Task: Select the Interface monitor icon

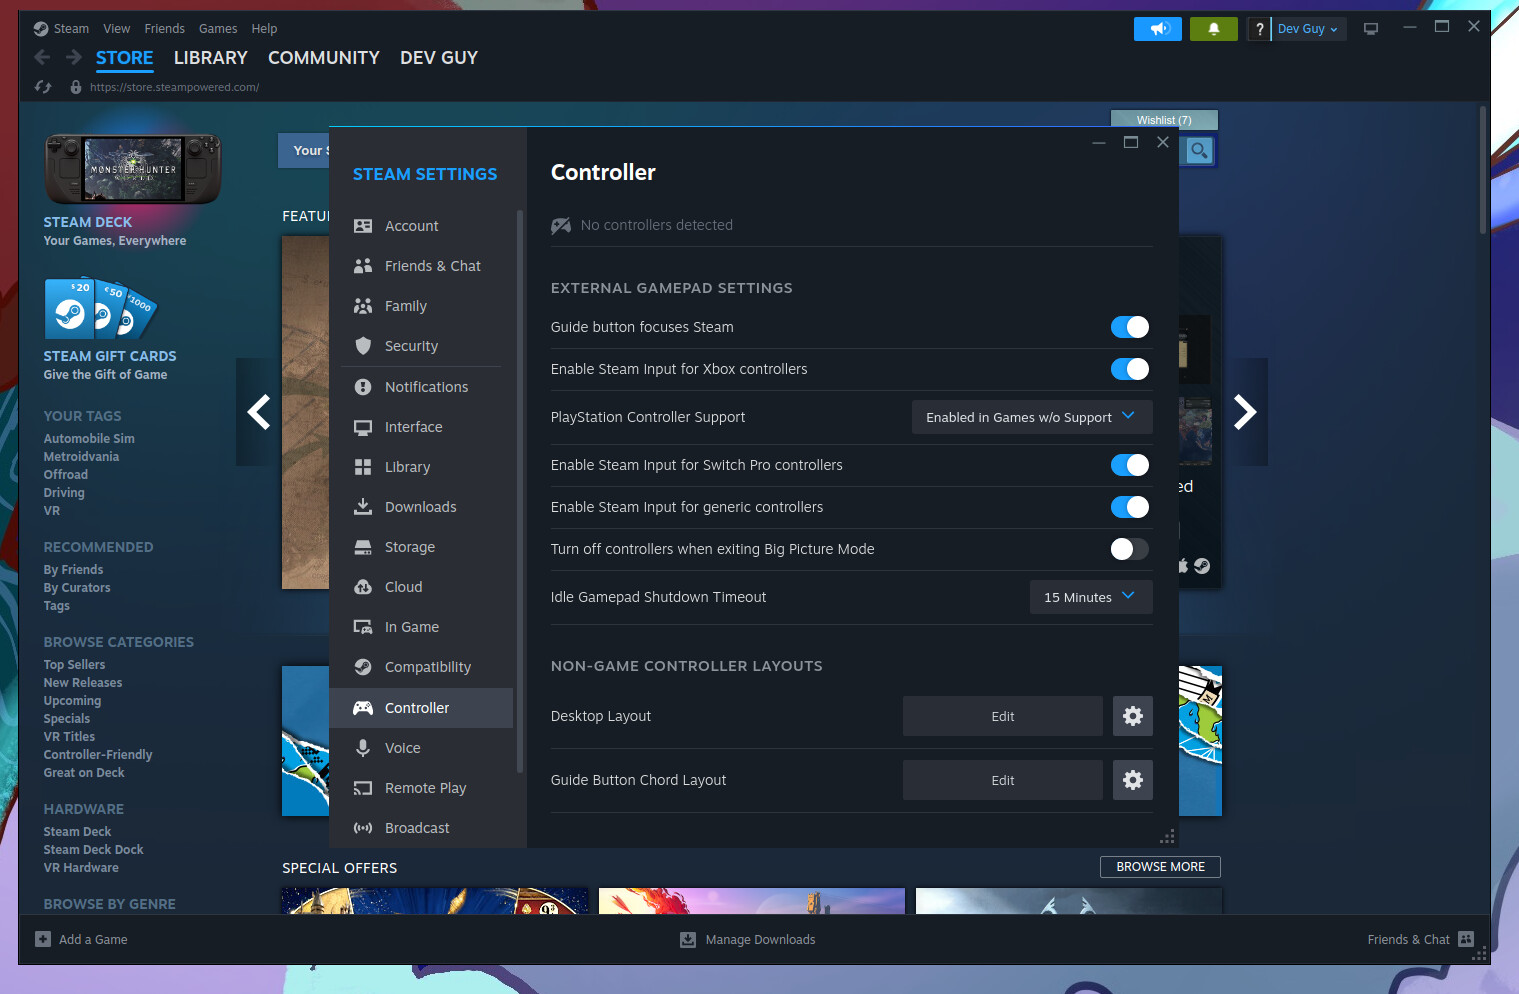Action: coord(363,427)
